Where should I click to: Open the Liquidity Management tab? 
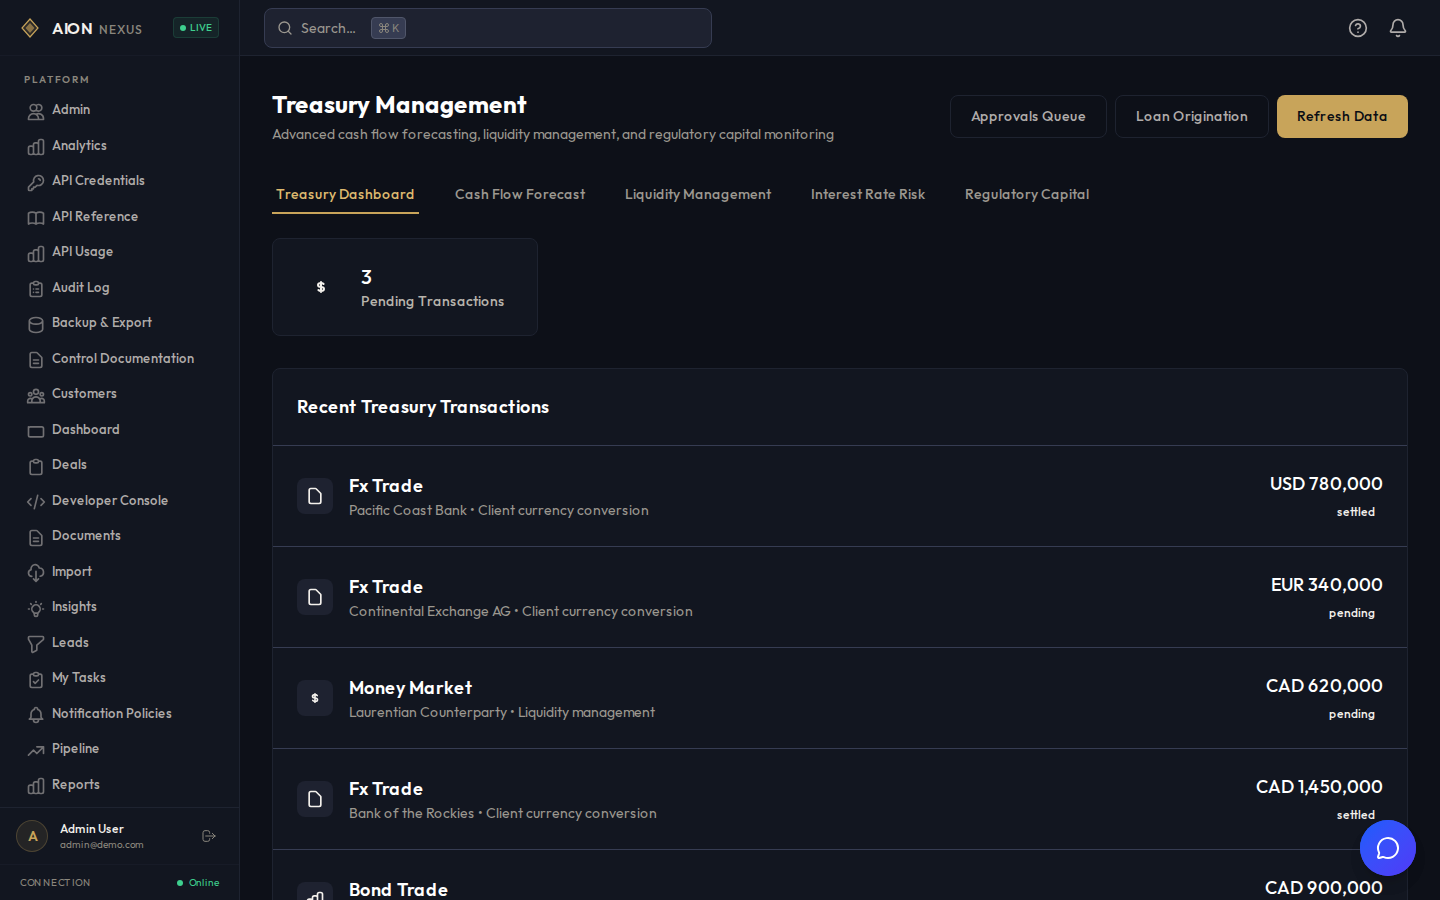tap(698, 194)
